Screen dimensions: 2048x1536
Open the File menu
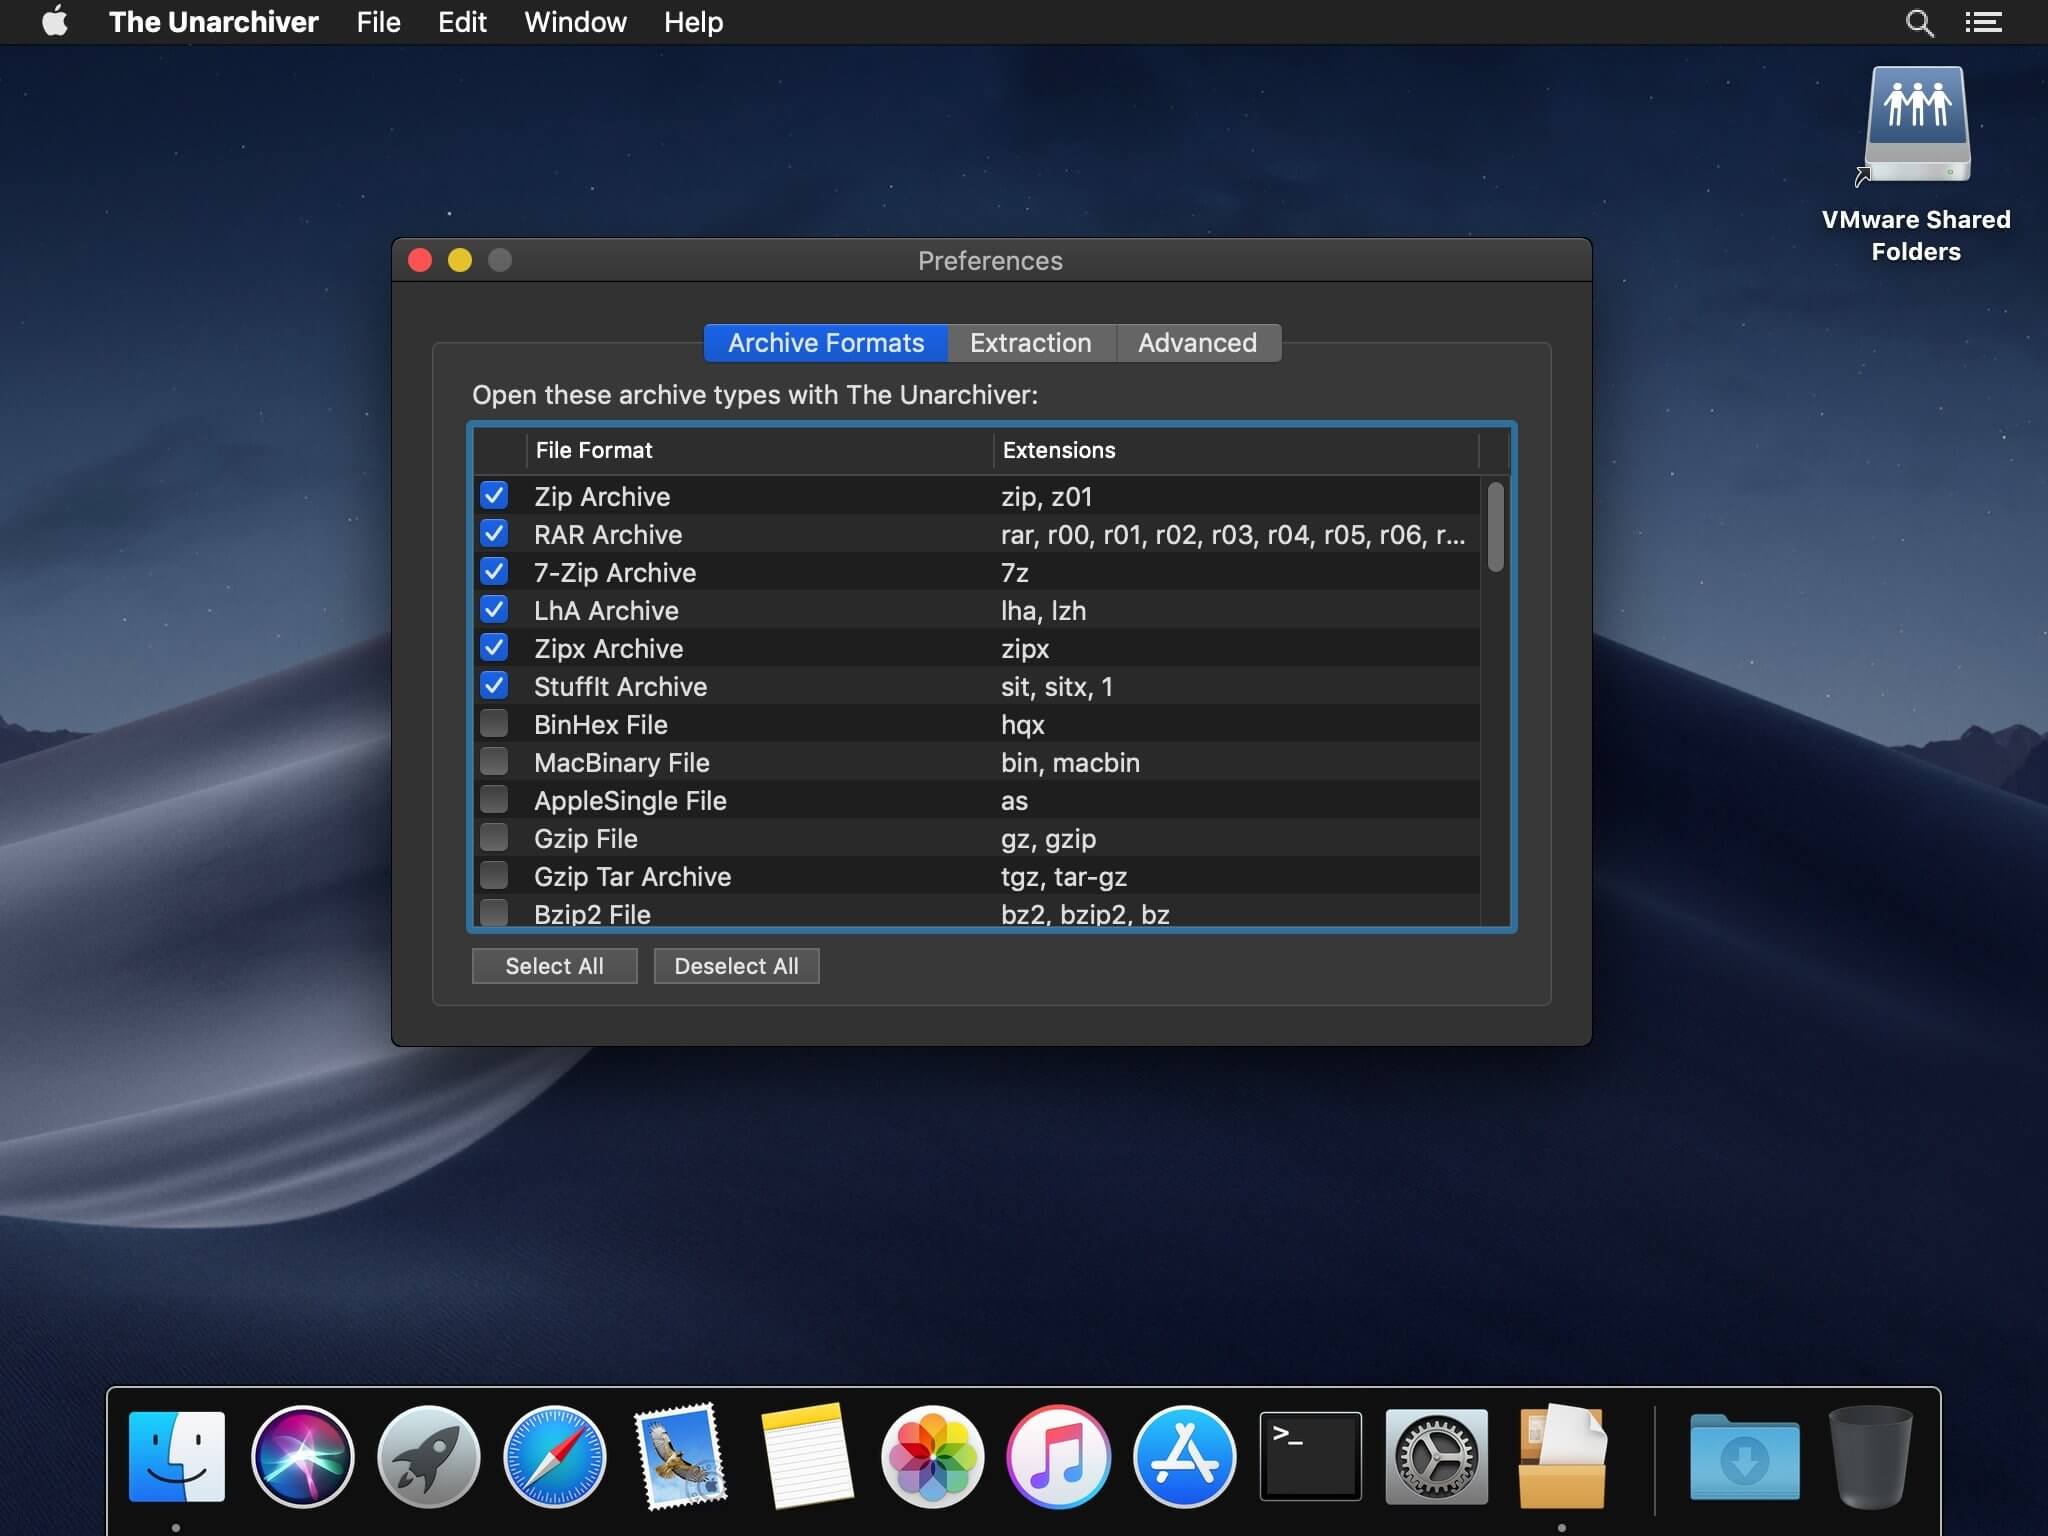tap(378, 22)
